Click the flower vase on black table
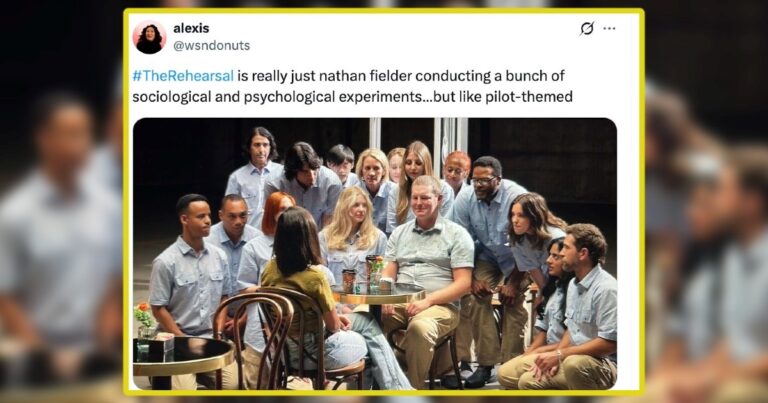 [x=146, y=321]
